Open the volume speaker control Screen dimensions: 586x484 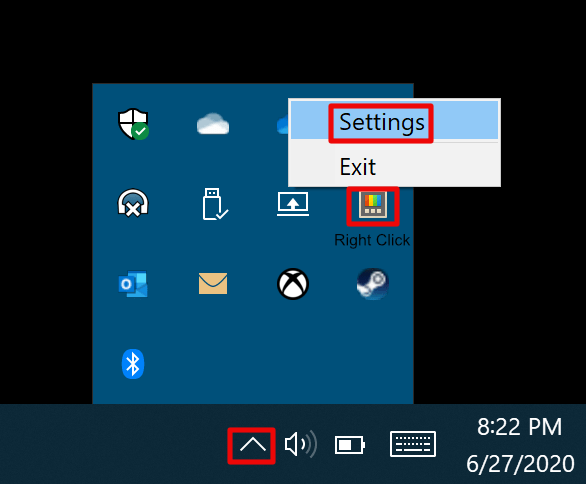tap(300, 444)
